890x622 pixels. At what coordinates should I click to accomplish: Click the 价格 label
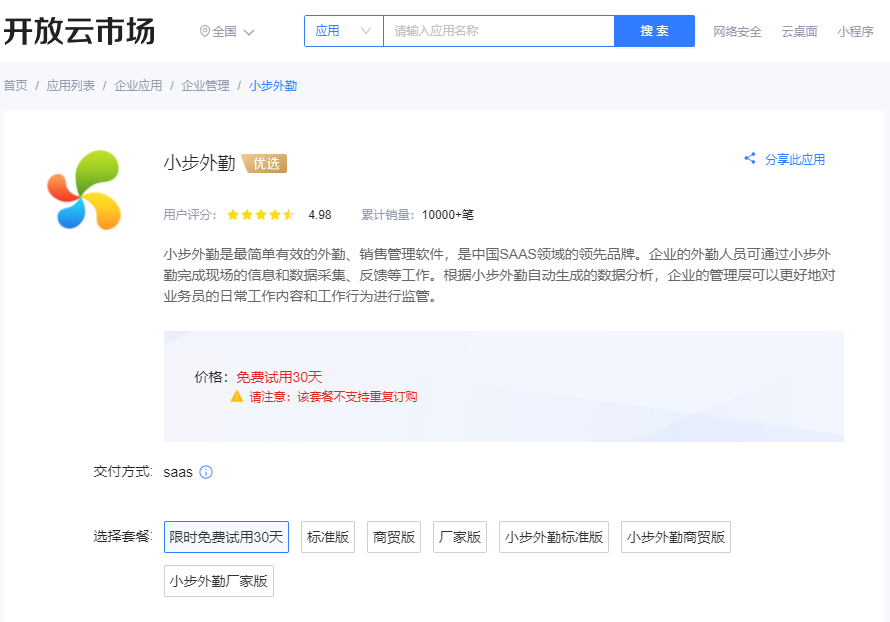click(x=212, y=377)
